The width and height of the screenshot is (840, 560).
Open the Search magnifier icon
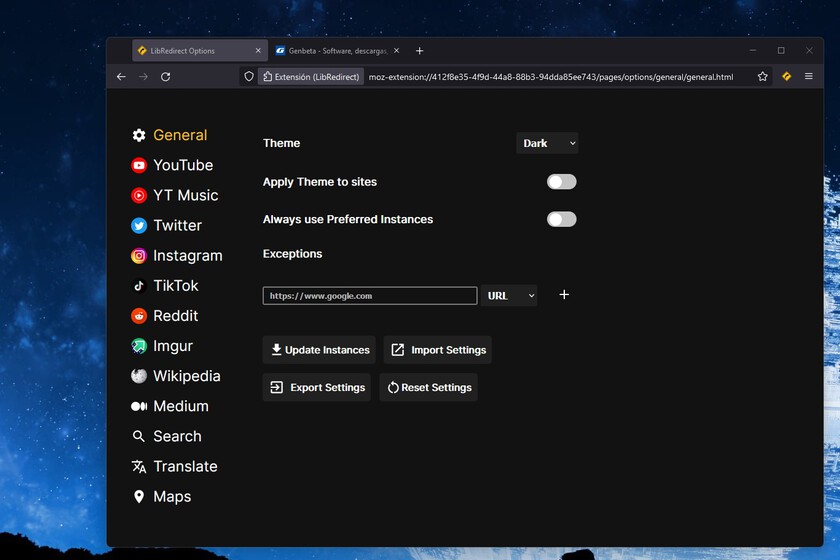[139, 436]
